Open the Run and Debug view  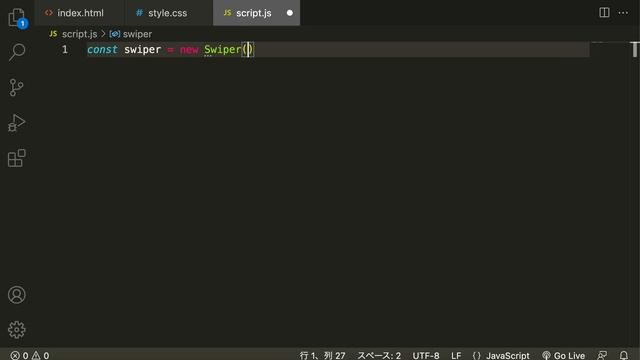[17, 123]
